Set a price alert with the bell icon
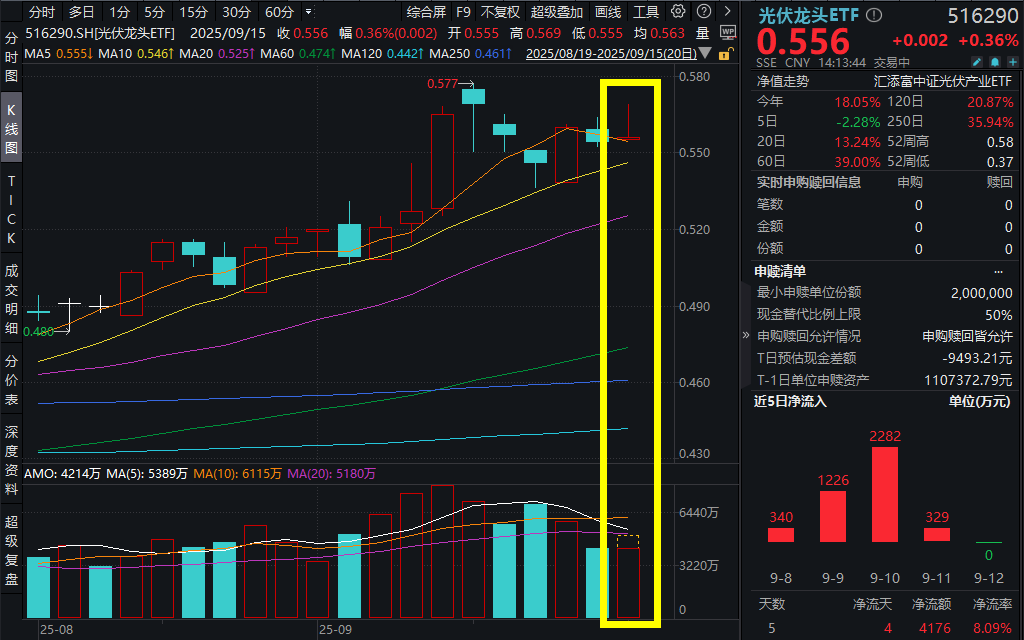This screenshot has height=640, width=1024. 995,62
